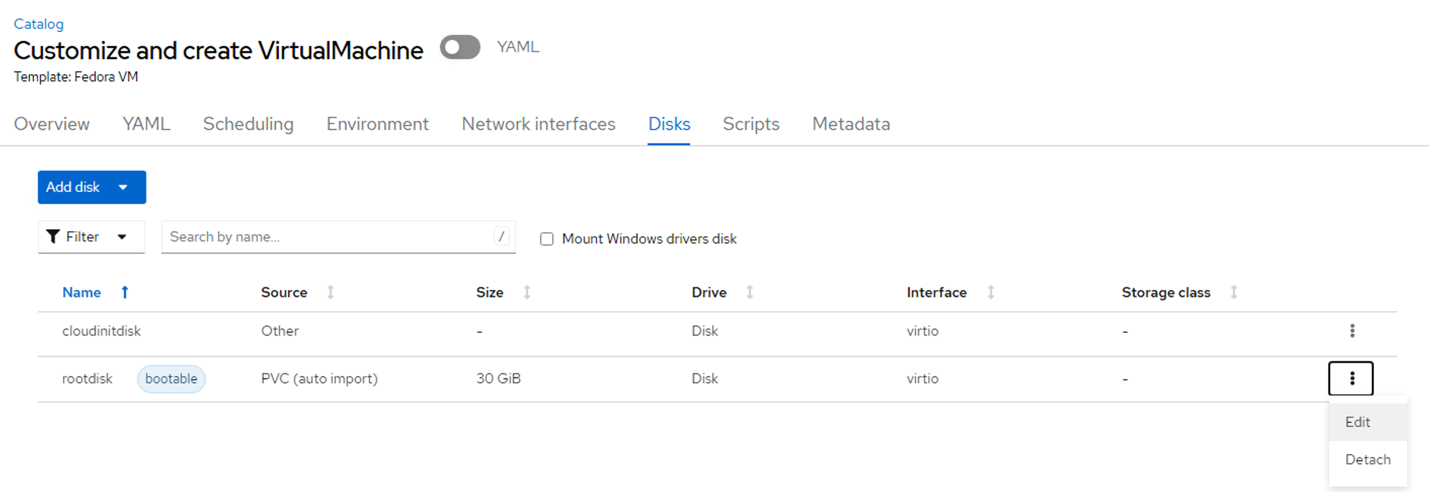1429x492 pixels.
Task: Check Mount Windows drivers disk
Action: (x=547, y=239)
